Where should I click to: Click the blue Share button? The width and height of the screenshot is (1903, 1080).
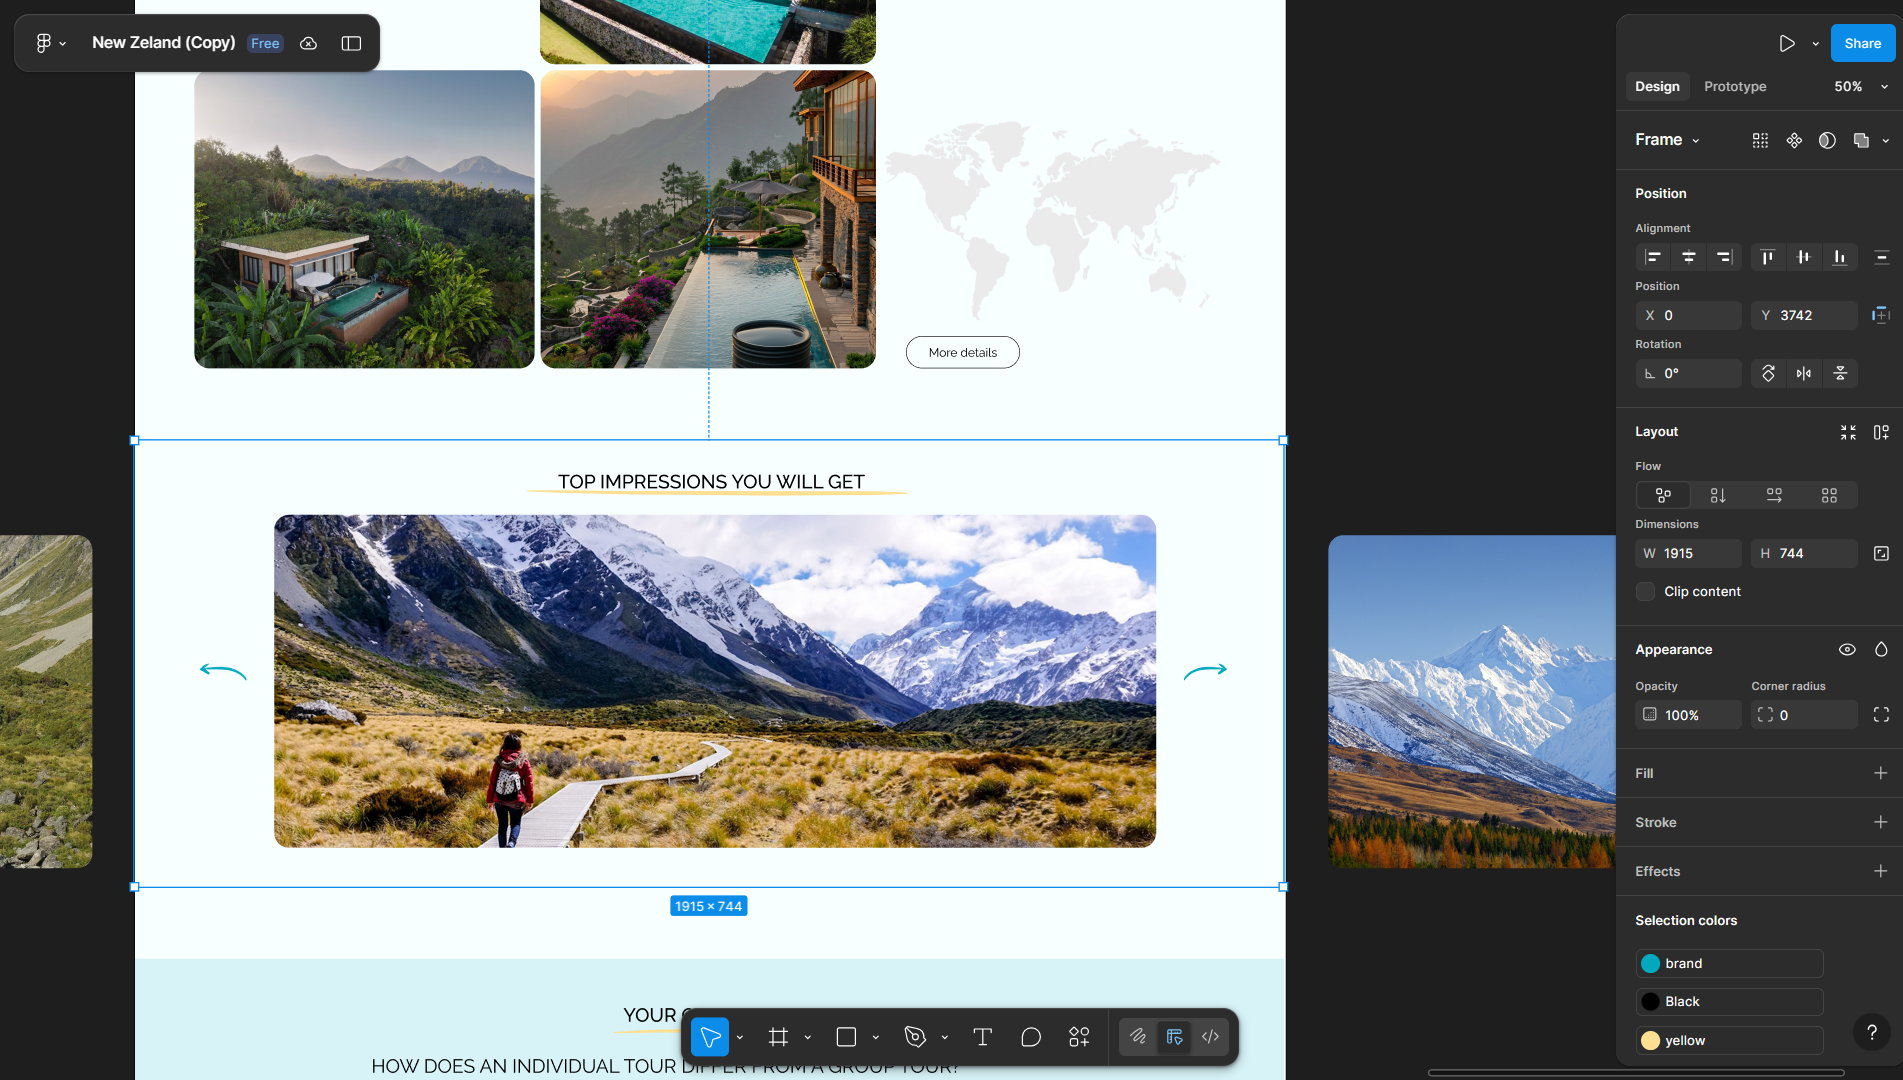pos(1862,43)
